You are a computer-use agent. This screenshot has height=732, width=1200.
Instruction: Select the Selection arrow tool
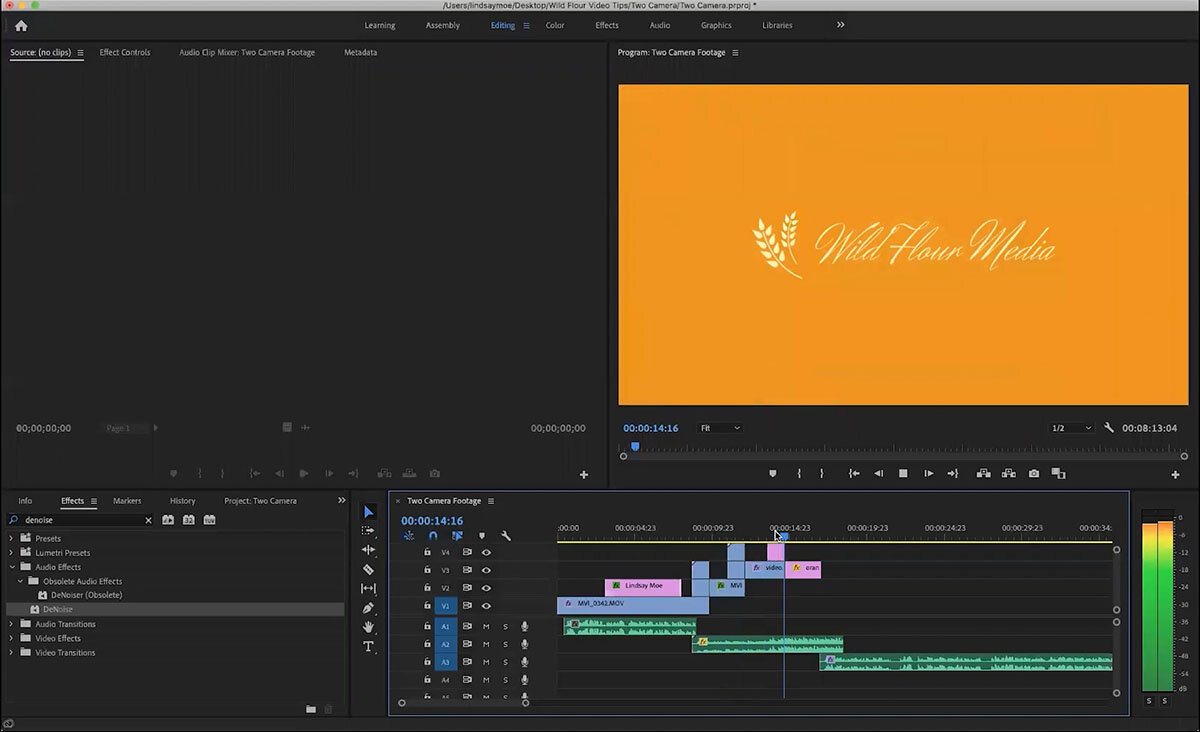point(368,512)
